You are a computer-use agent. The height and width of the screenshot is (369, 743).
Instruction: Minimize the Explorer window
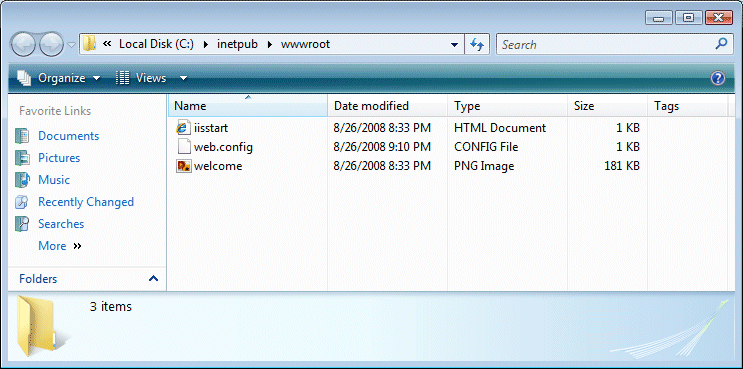click(x=659, y=18)
